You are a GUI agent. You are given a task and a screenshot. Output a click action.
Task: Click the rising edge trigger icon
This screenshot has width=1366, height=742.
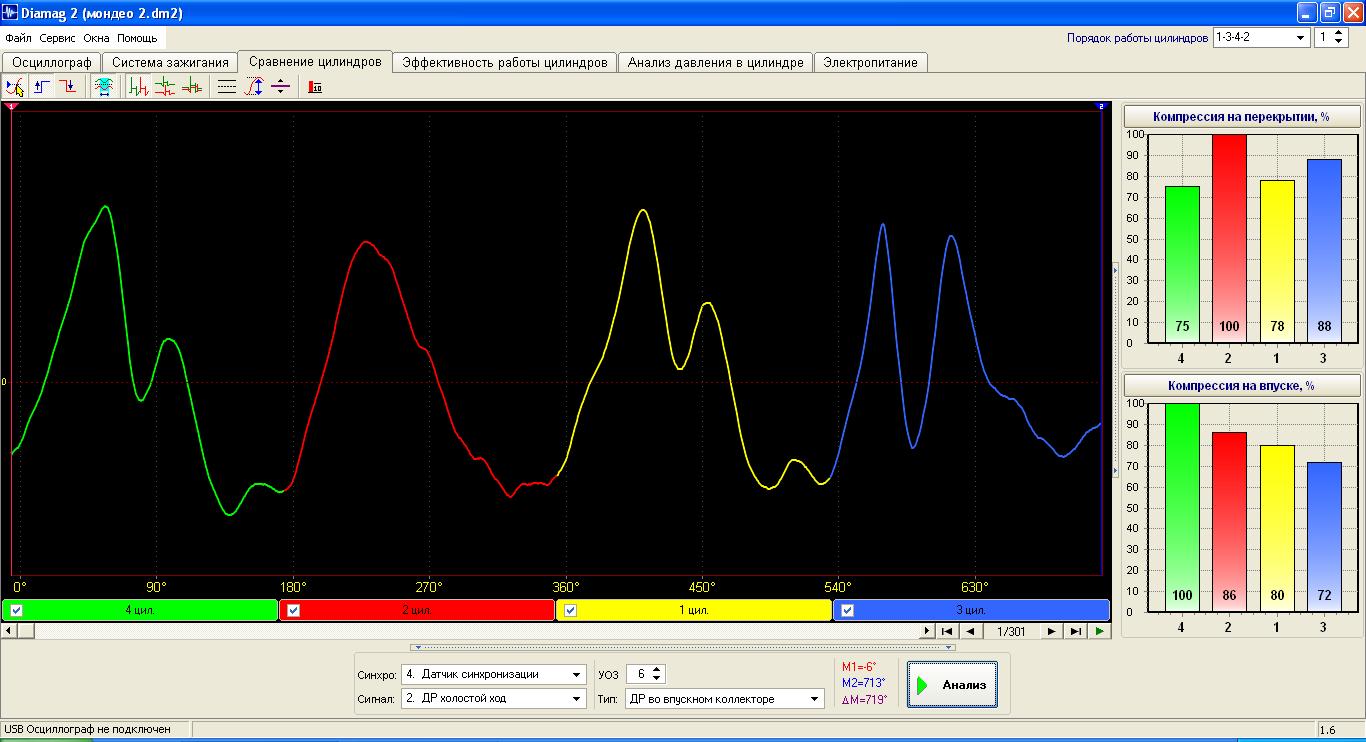point(42,87)
